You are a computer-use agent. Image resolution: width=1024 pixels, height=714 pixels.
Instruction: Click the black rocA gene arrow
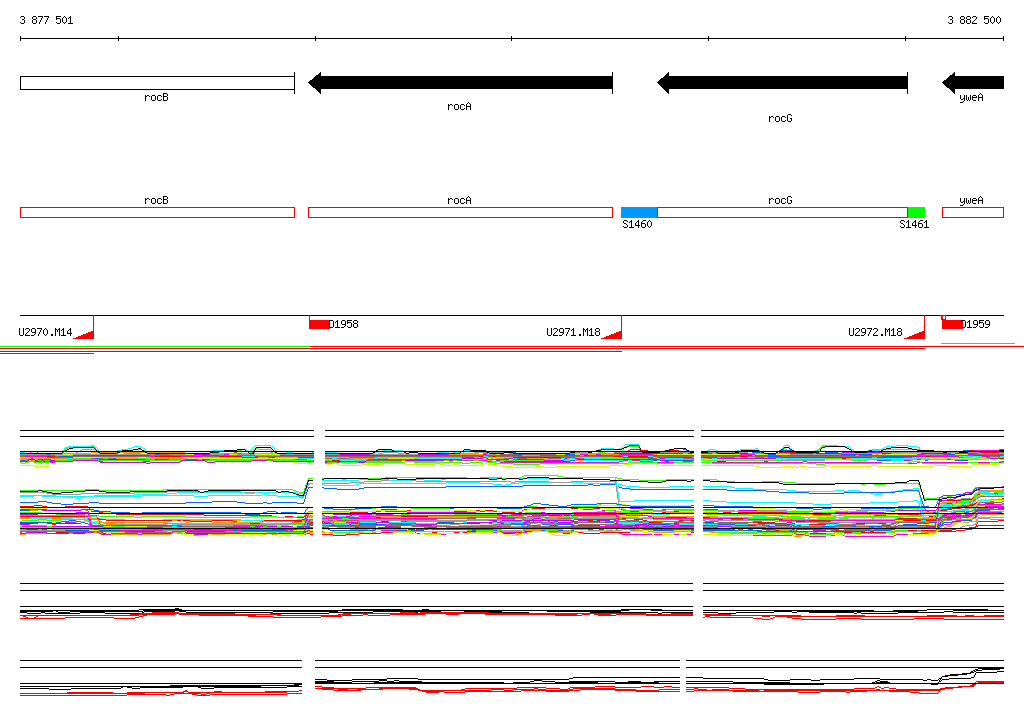460,83
